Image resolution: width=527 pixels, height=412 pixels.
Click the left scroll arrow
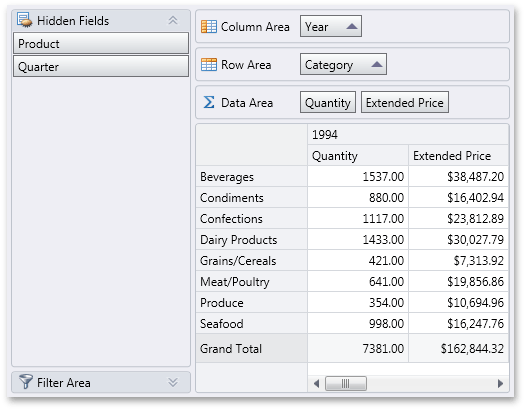point(316,383)
